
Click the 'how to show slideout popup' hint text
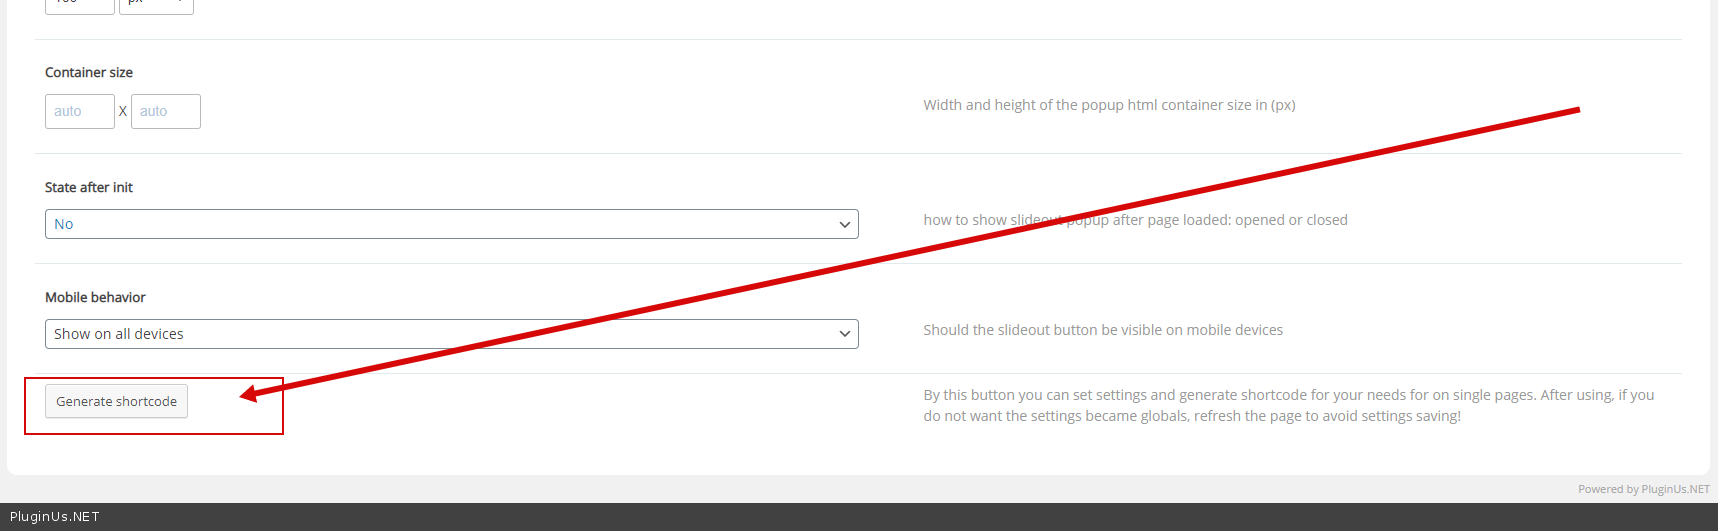[1135, 220]
